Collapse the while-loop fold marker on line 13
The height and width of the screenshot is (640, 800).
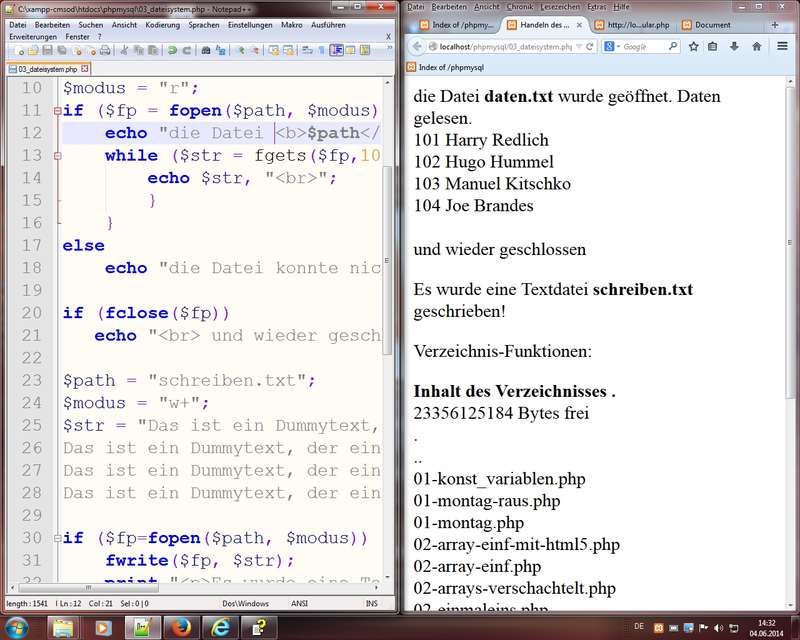pos(58,156)
